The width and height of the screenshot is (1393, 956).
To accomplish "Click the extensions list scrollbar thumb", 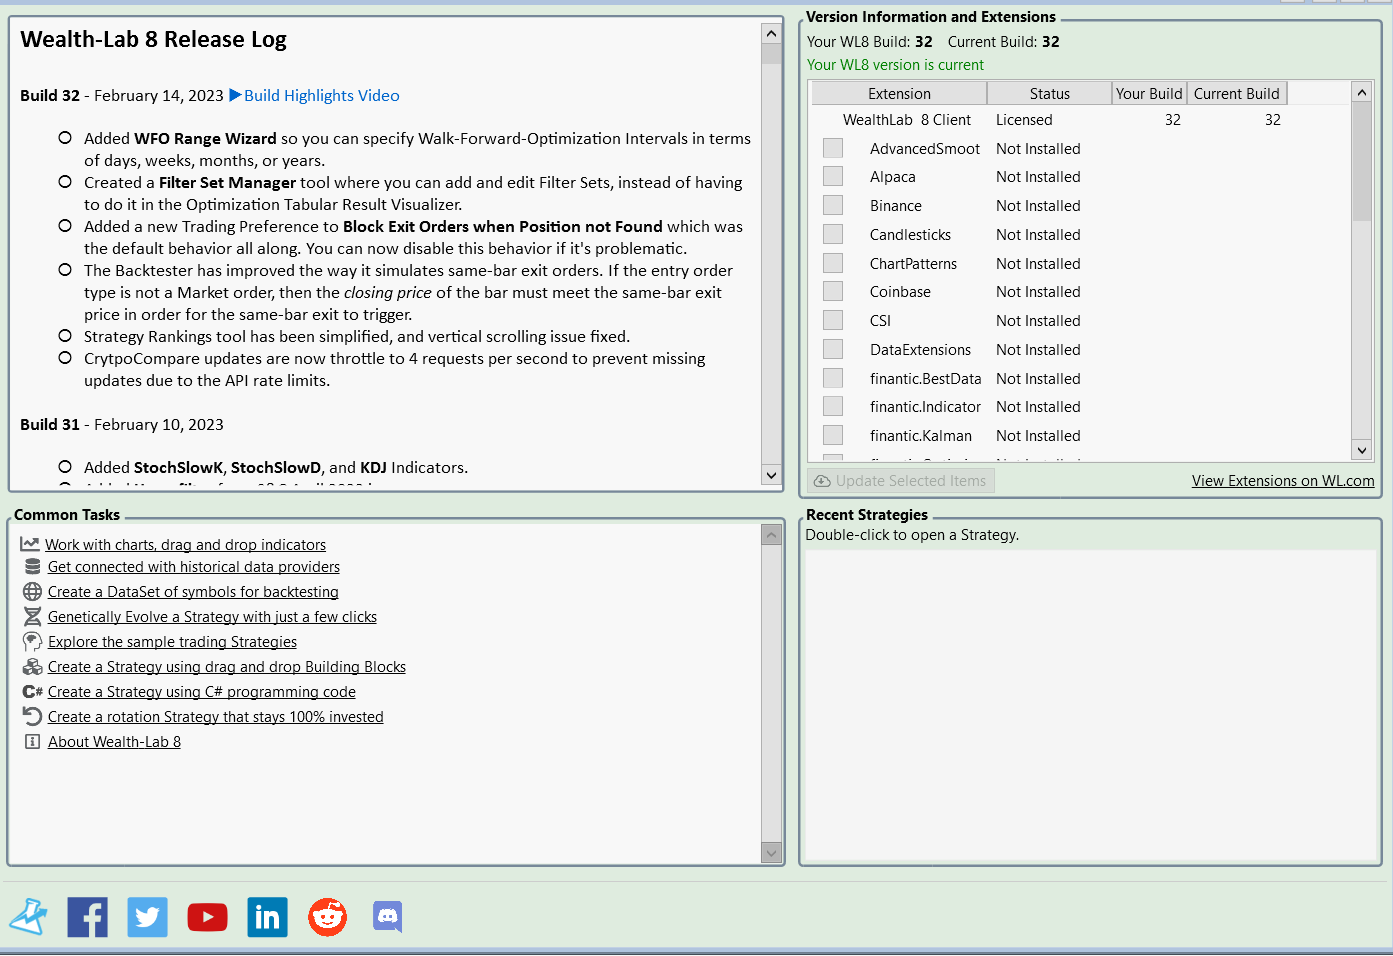I will tap(1362, 161).
